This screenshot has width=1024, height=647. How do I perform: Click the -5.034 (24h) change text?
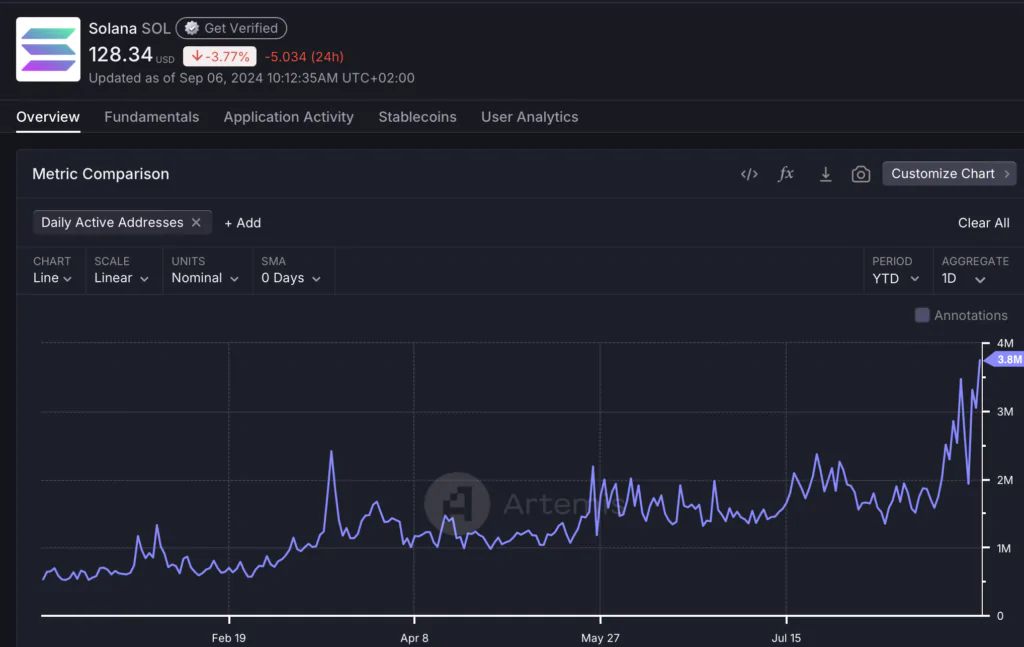coord(304,57)
